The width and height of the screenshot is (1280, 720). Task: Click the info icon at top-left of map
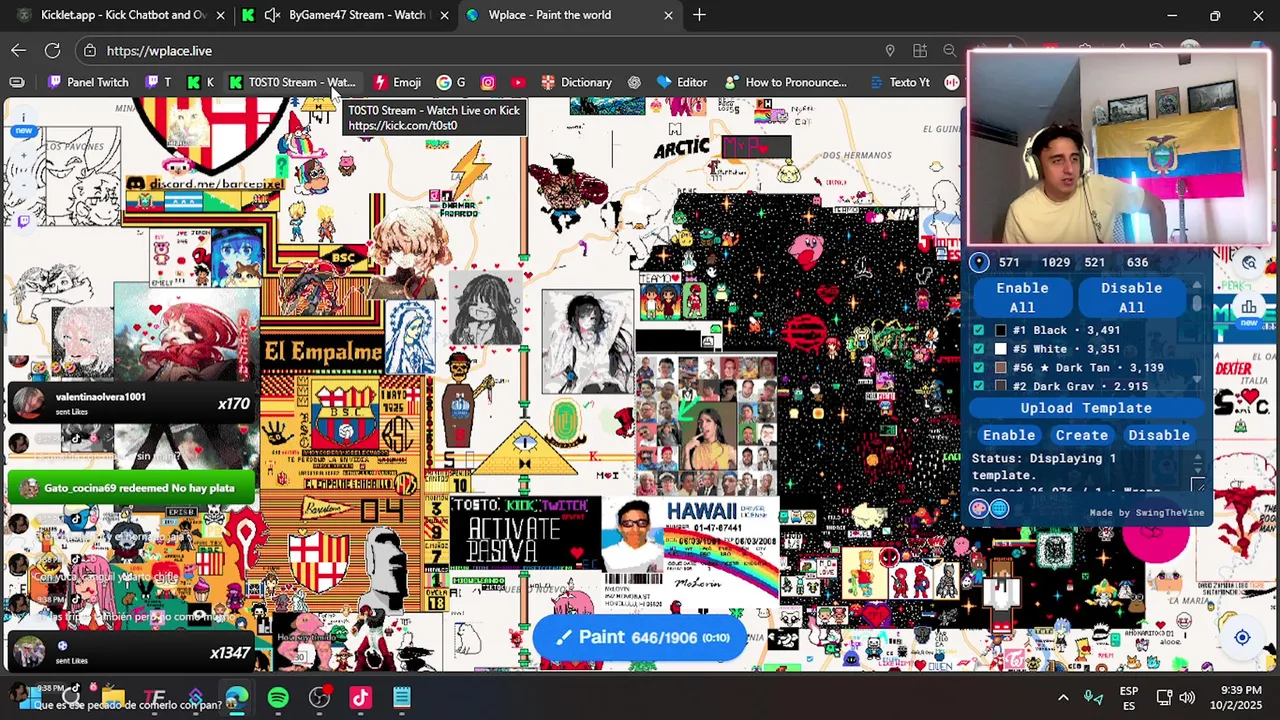tap(23, 118)
